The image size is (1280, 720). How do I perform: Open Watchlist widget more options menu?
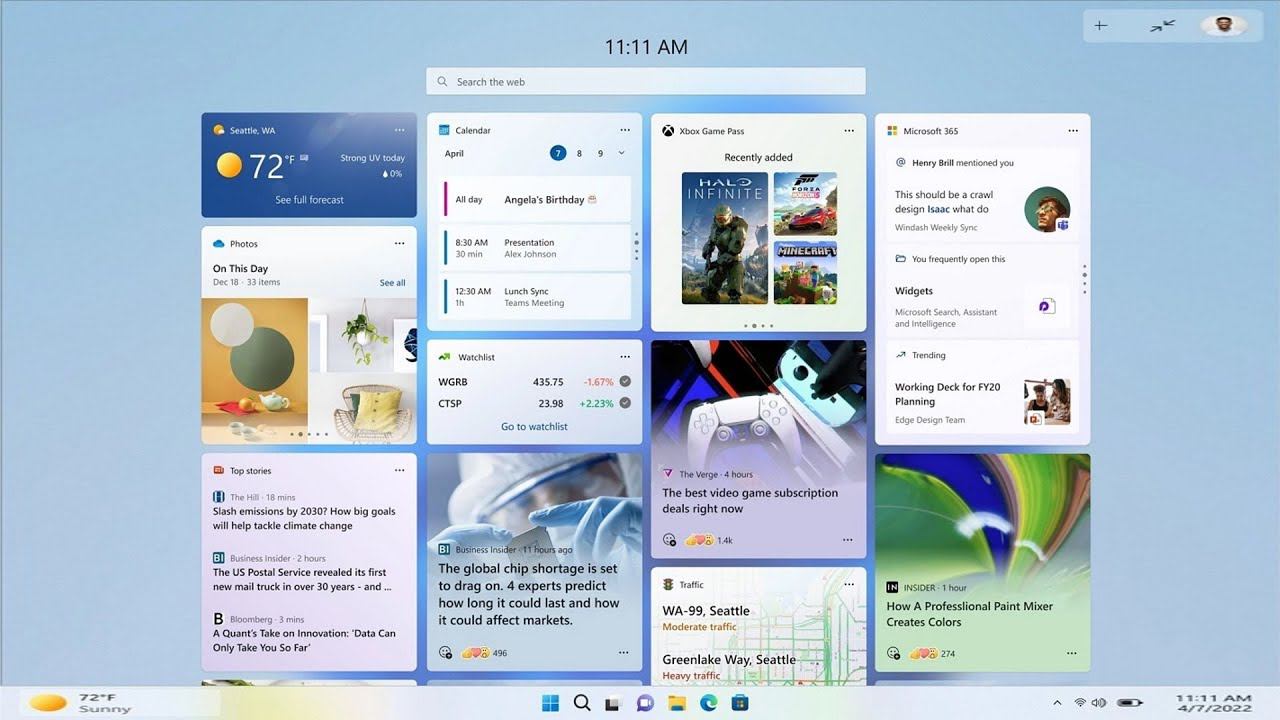click(625, 357)
